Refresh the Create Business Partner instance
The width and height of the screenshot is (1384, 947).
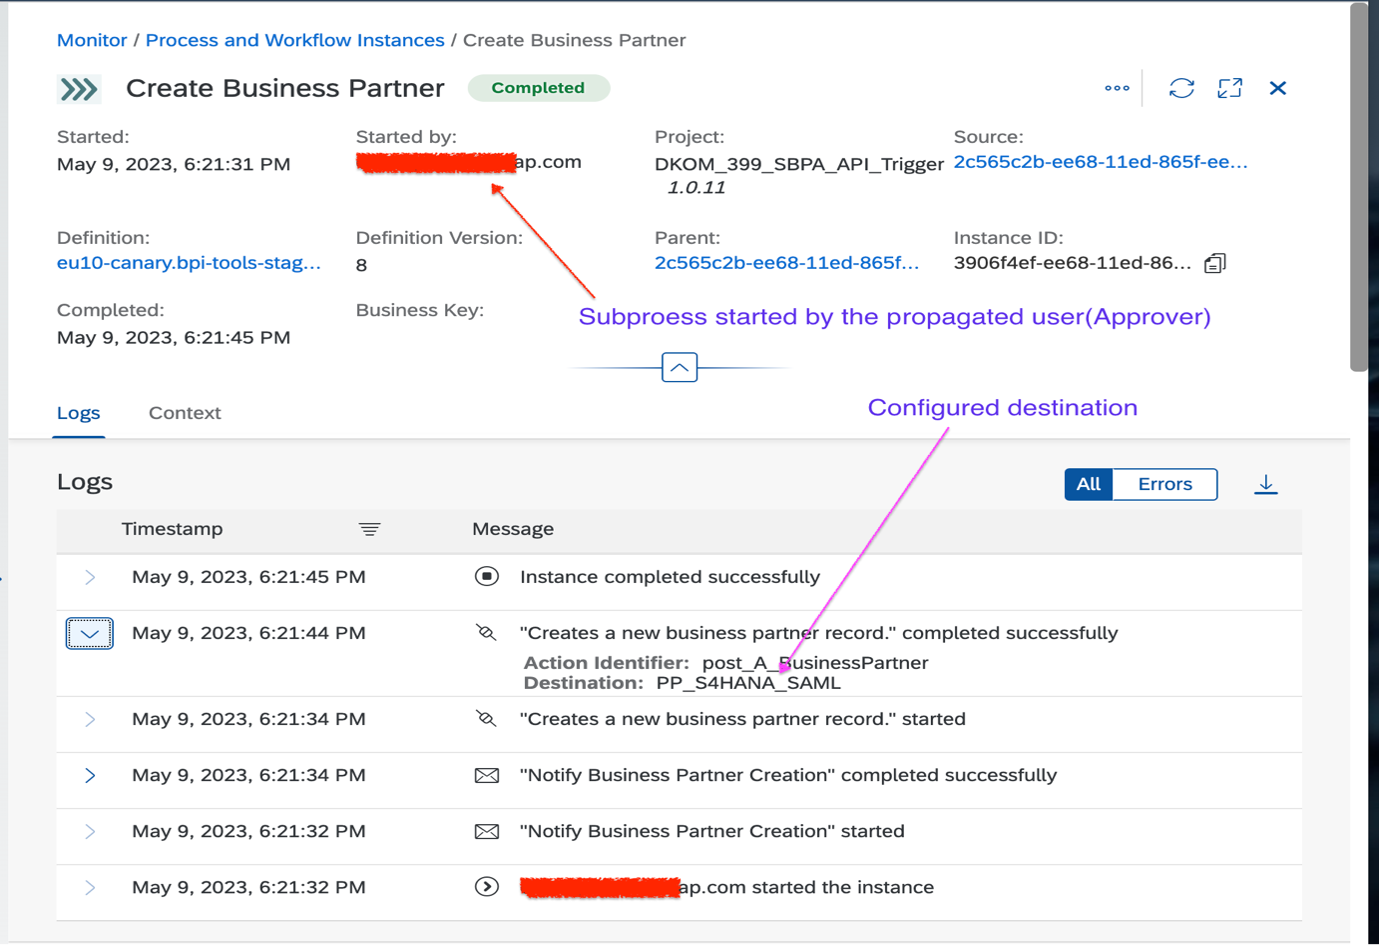[1181, 88]
